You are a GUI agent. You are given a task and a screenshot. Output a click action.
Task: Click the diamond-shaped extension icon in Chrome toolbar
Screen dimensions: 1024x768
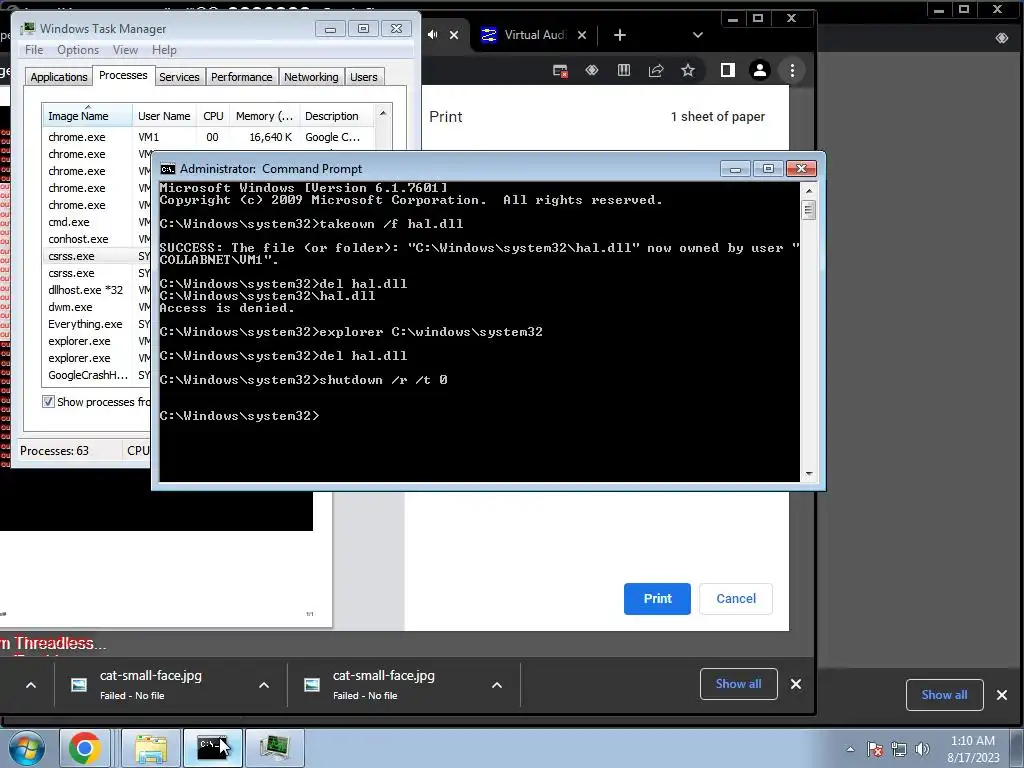click(592, 70)
